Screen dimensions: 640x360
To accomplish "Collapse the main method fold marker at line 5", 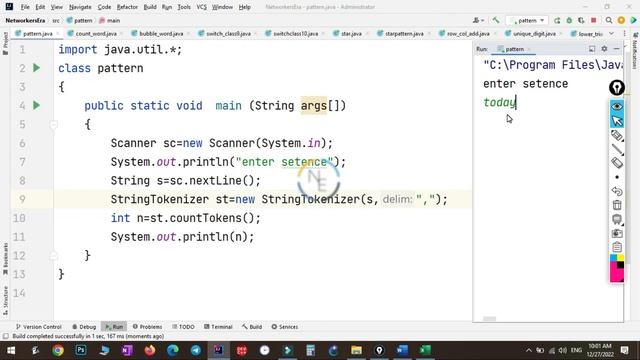I will [x=53, y=124].
